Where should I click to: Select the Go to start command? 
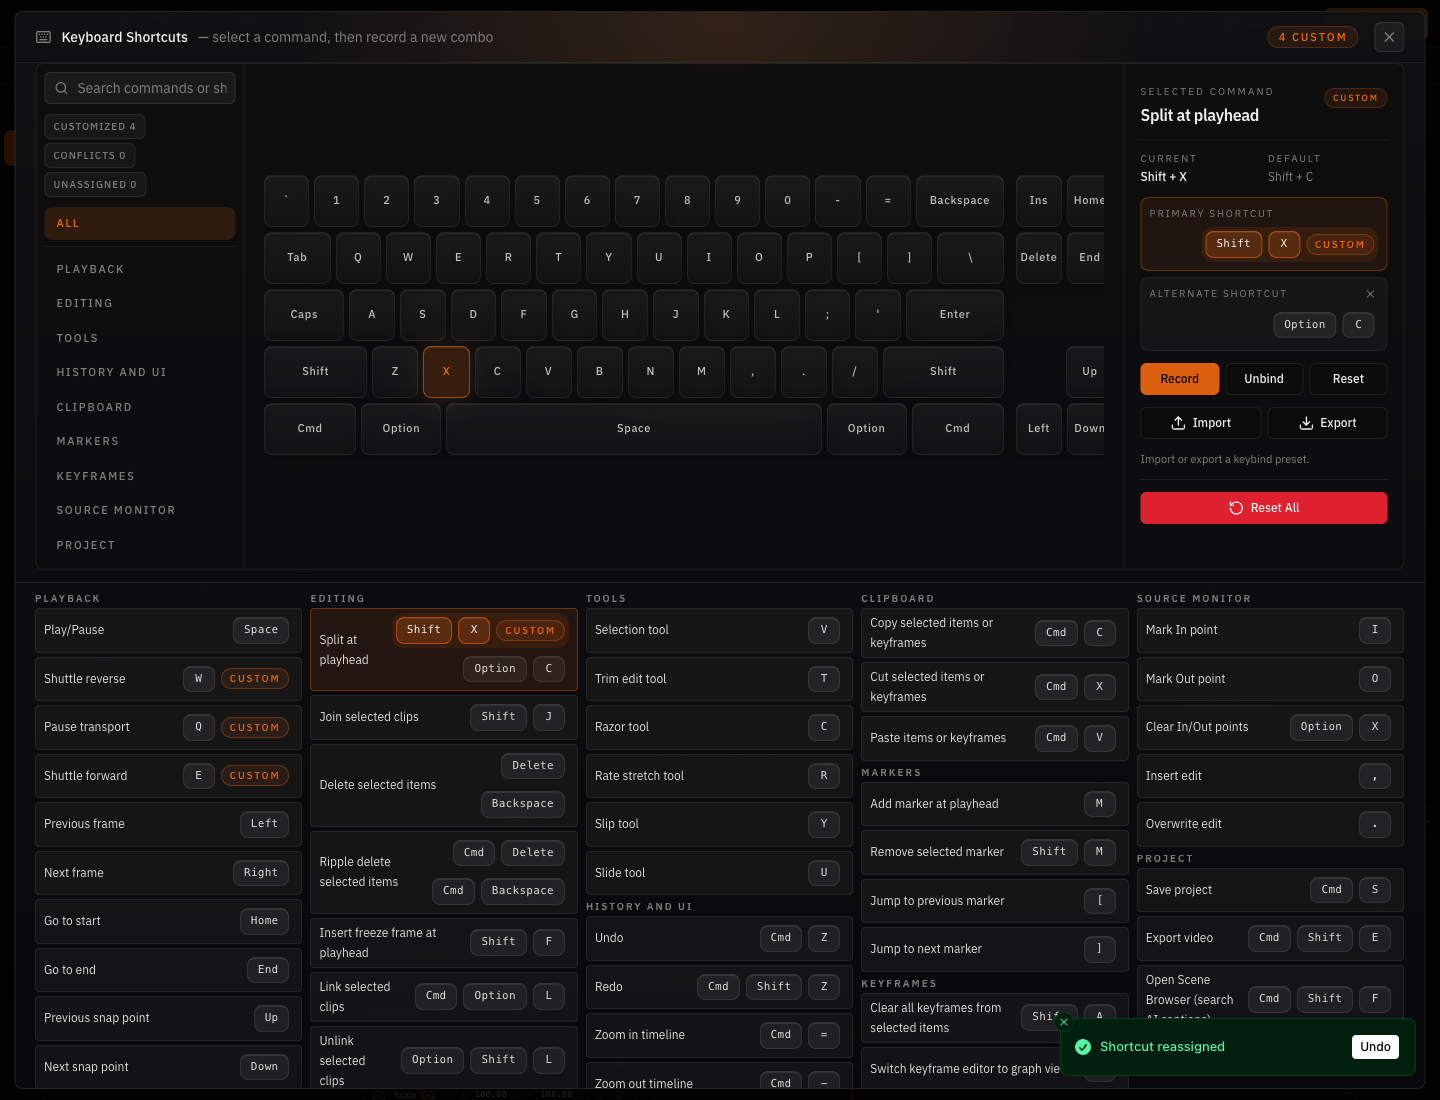[168, 921]
